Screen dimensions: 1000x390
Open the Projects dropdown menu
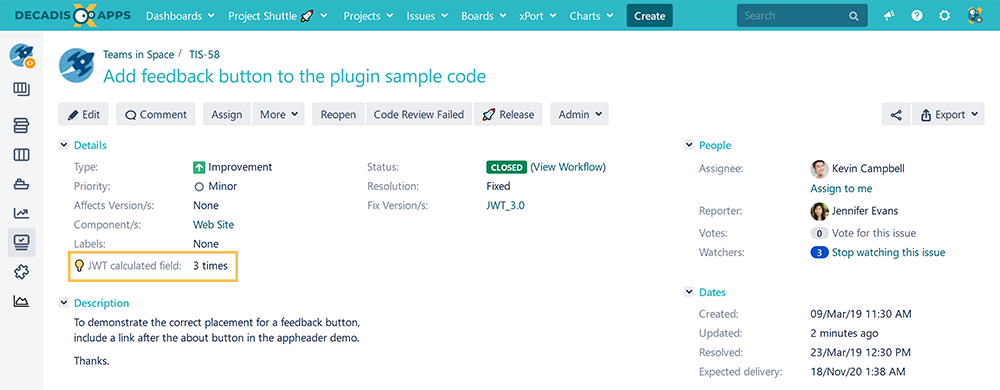click(367, 16)
